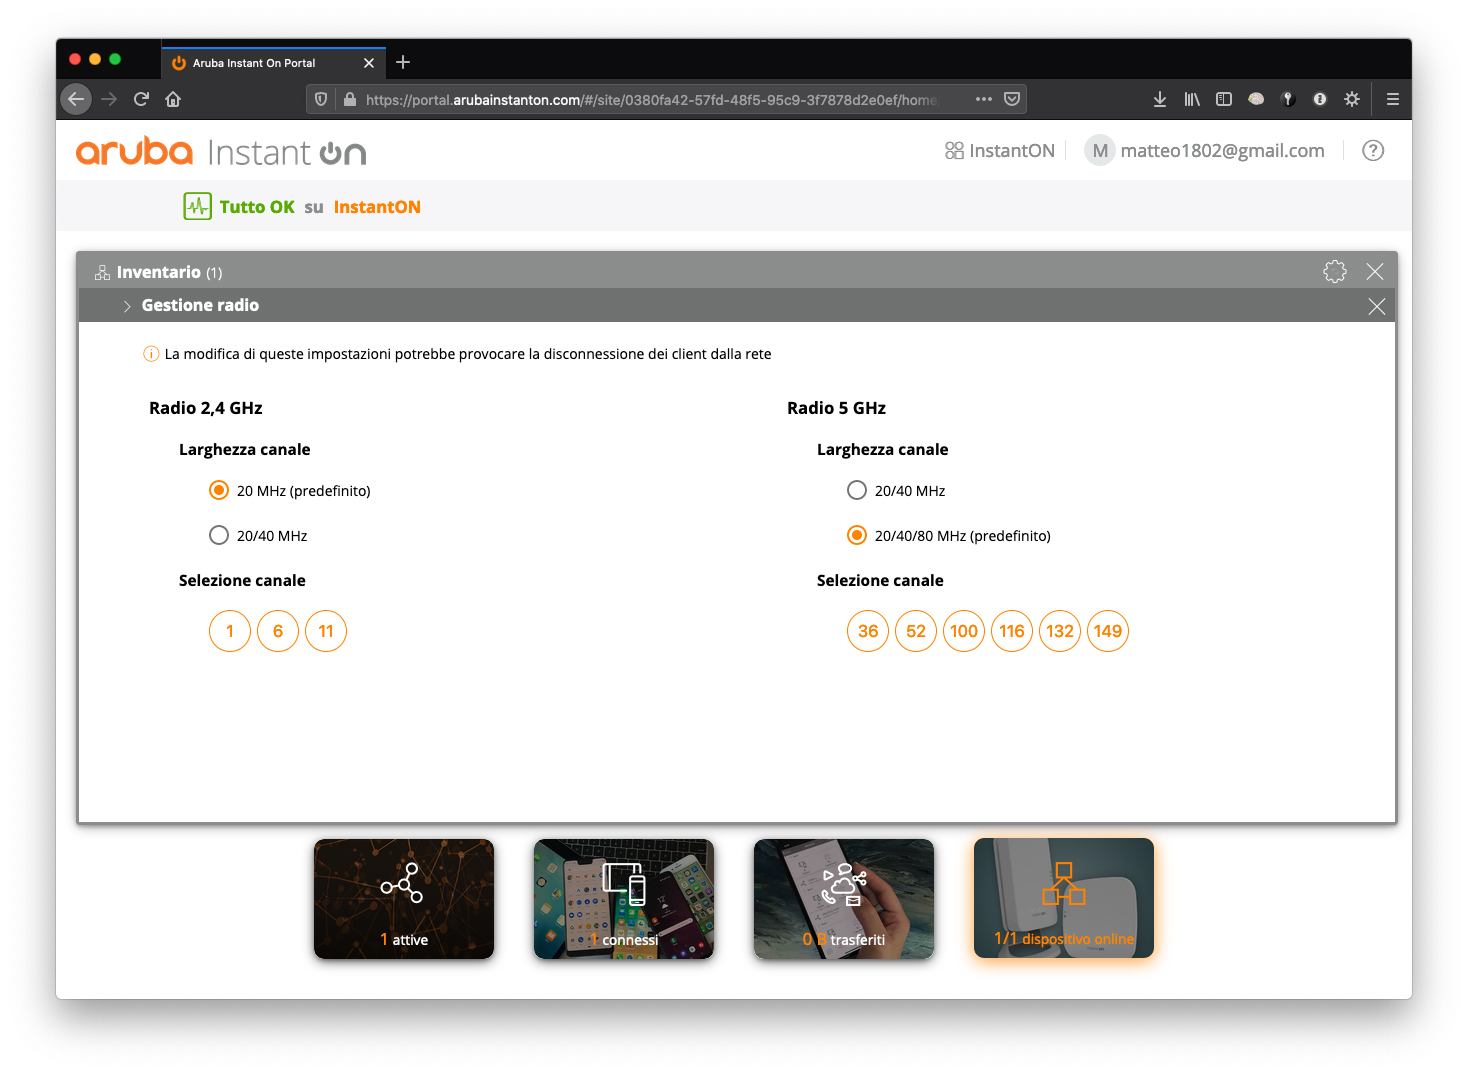This screenshot has width=1468, height=1073.
Task: Close the Gestione radio section
Action: 1377,306
